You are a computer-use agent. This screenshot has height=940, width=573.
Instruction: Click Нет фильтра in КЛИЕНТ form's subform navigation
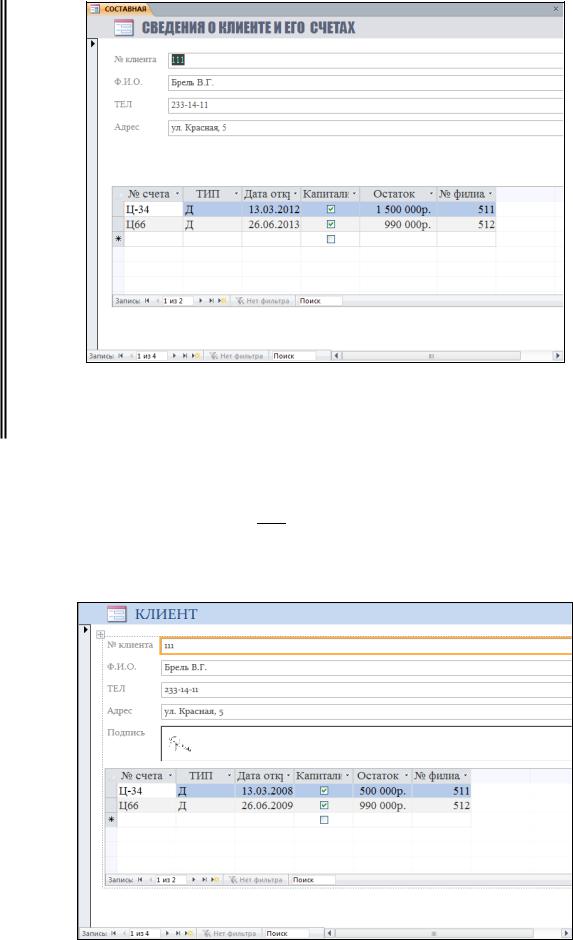256,880
